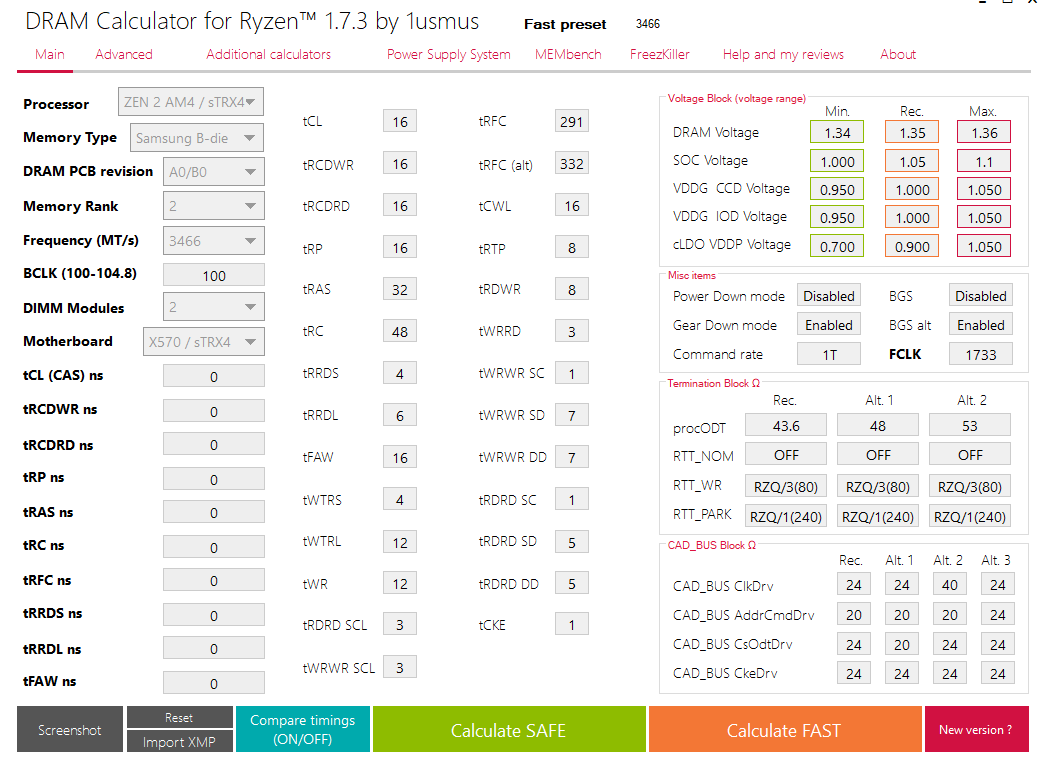Image resolution: width=1040 pixels, height=769 pixels.
Task: Click DRAM Voltage Min. value 1.34
Action: click(837, 132)
